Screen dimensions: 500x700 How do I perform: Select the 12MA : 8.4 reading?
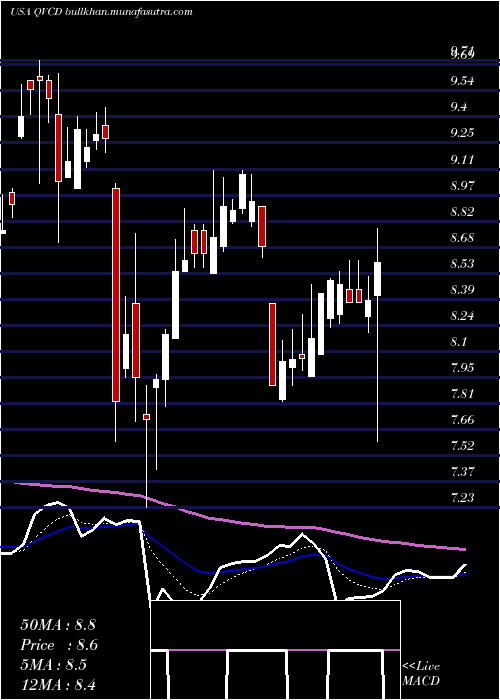(58, 684)
